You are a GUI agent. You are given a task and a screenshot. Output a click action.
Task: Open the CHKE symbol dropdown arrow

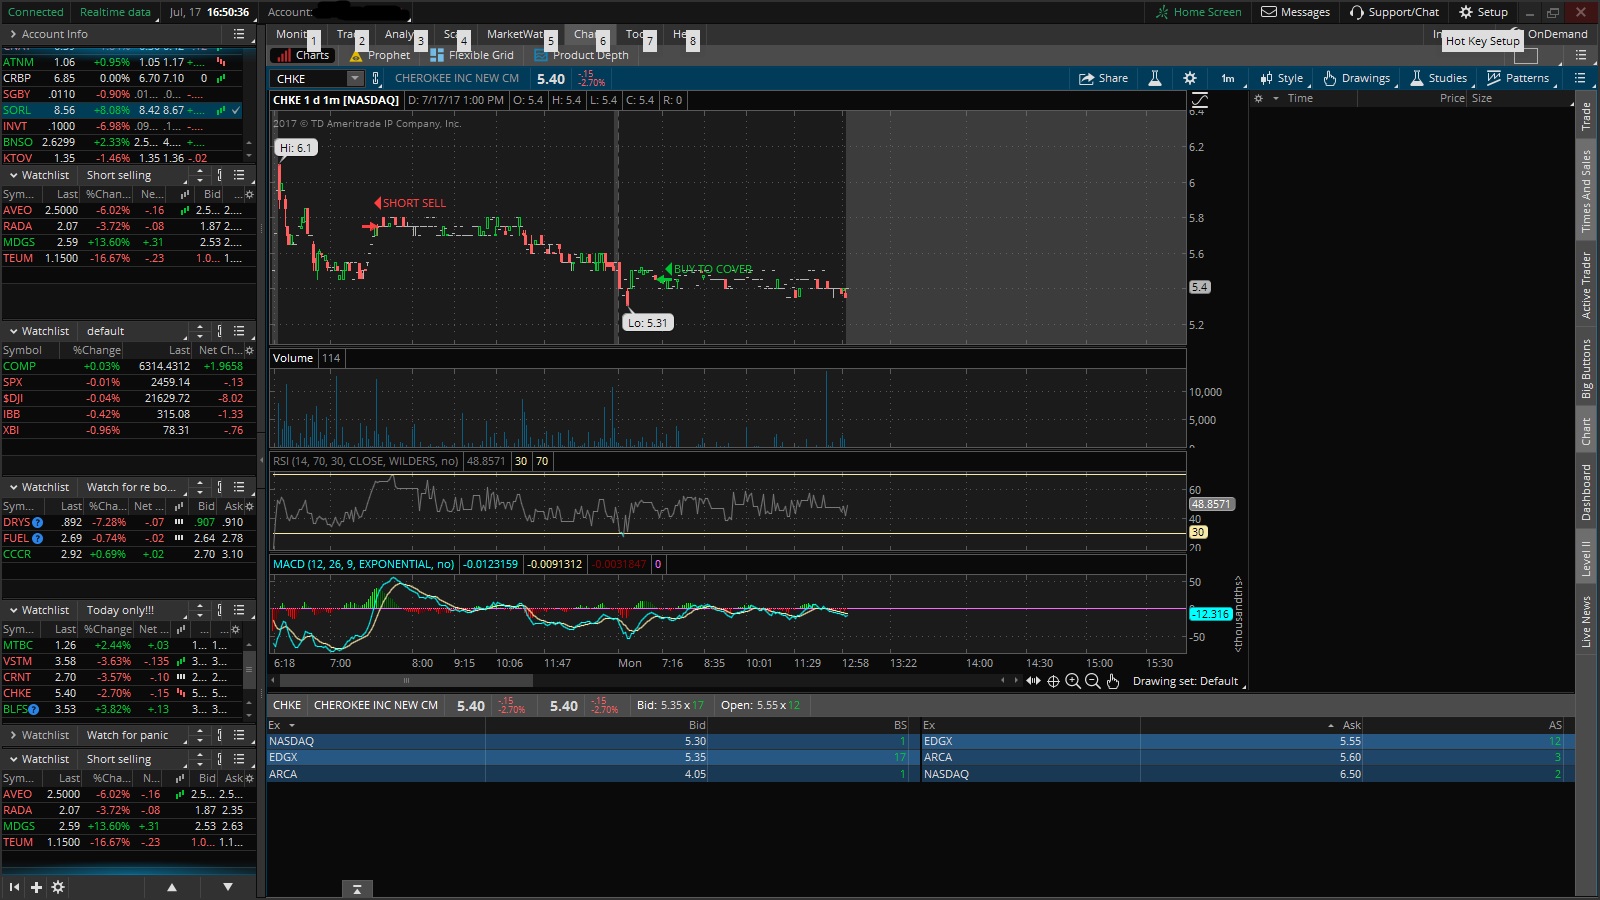click(x=354, y=78)
